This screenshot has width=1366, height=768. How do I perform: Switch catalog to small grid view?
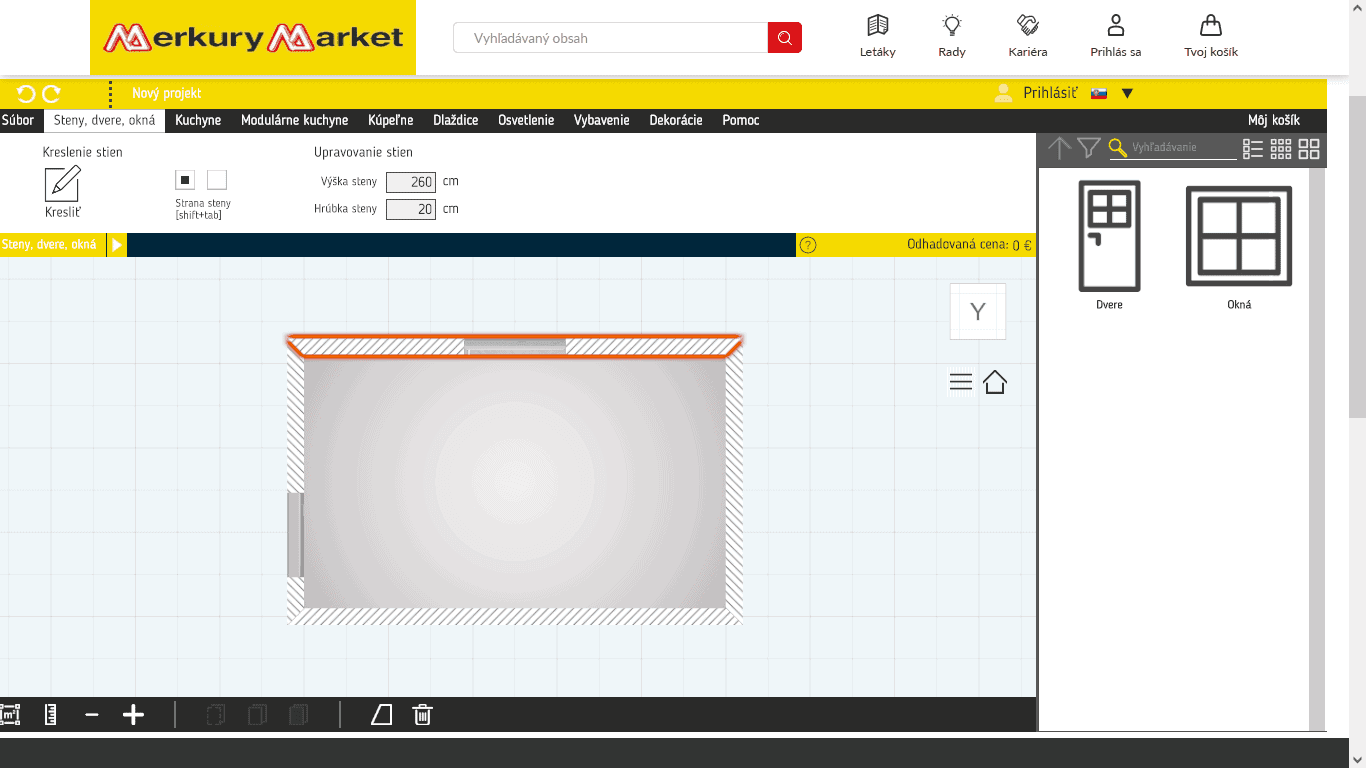1281,149
